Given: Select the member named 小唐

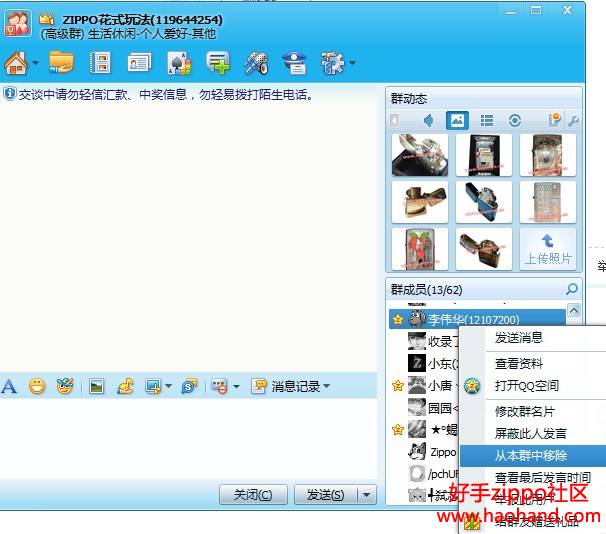Looking at the screenshot, I should (424, 386).
